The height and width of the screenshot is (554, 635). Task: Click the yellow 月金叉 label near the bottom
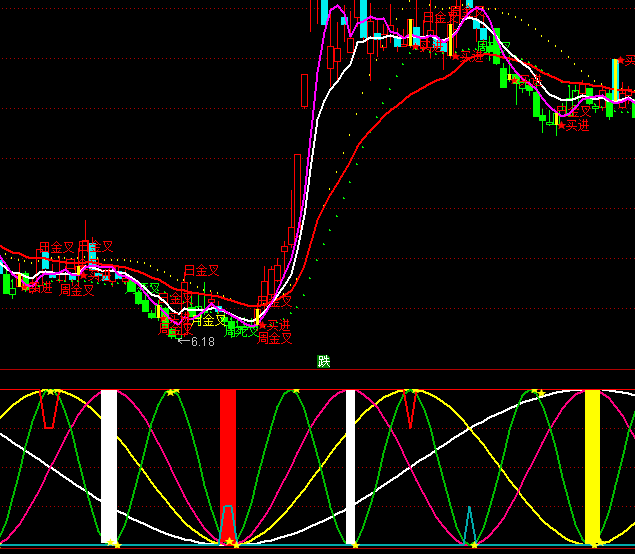point(209,321)
